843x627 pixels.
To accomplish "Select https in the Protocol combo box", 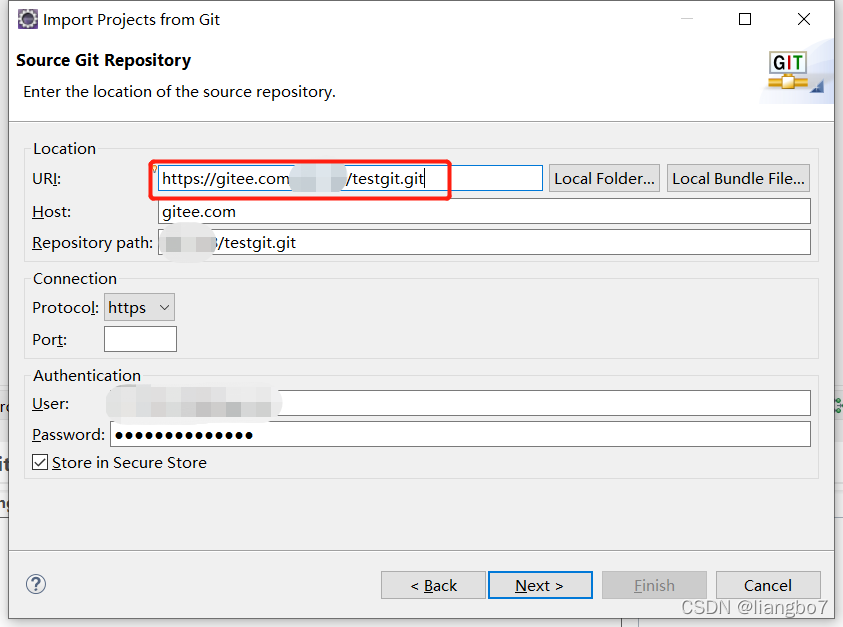I will (138, 307).
